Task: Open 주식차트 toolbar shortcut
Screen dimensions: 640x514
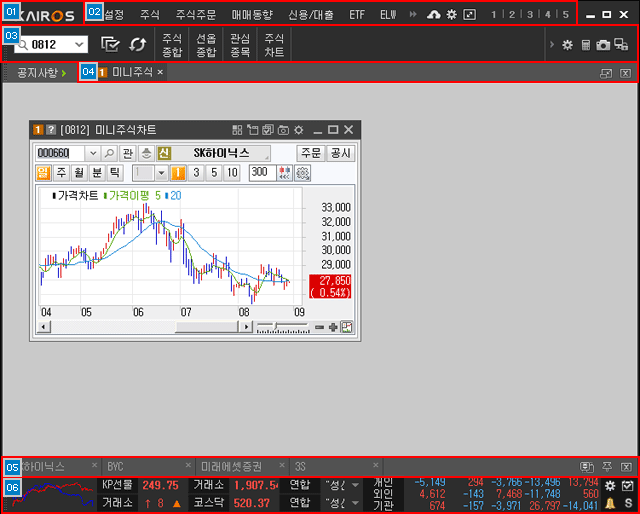Action: tap(274, 45)
